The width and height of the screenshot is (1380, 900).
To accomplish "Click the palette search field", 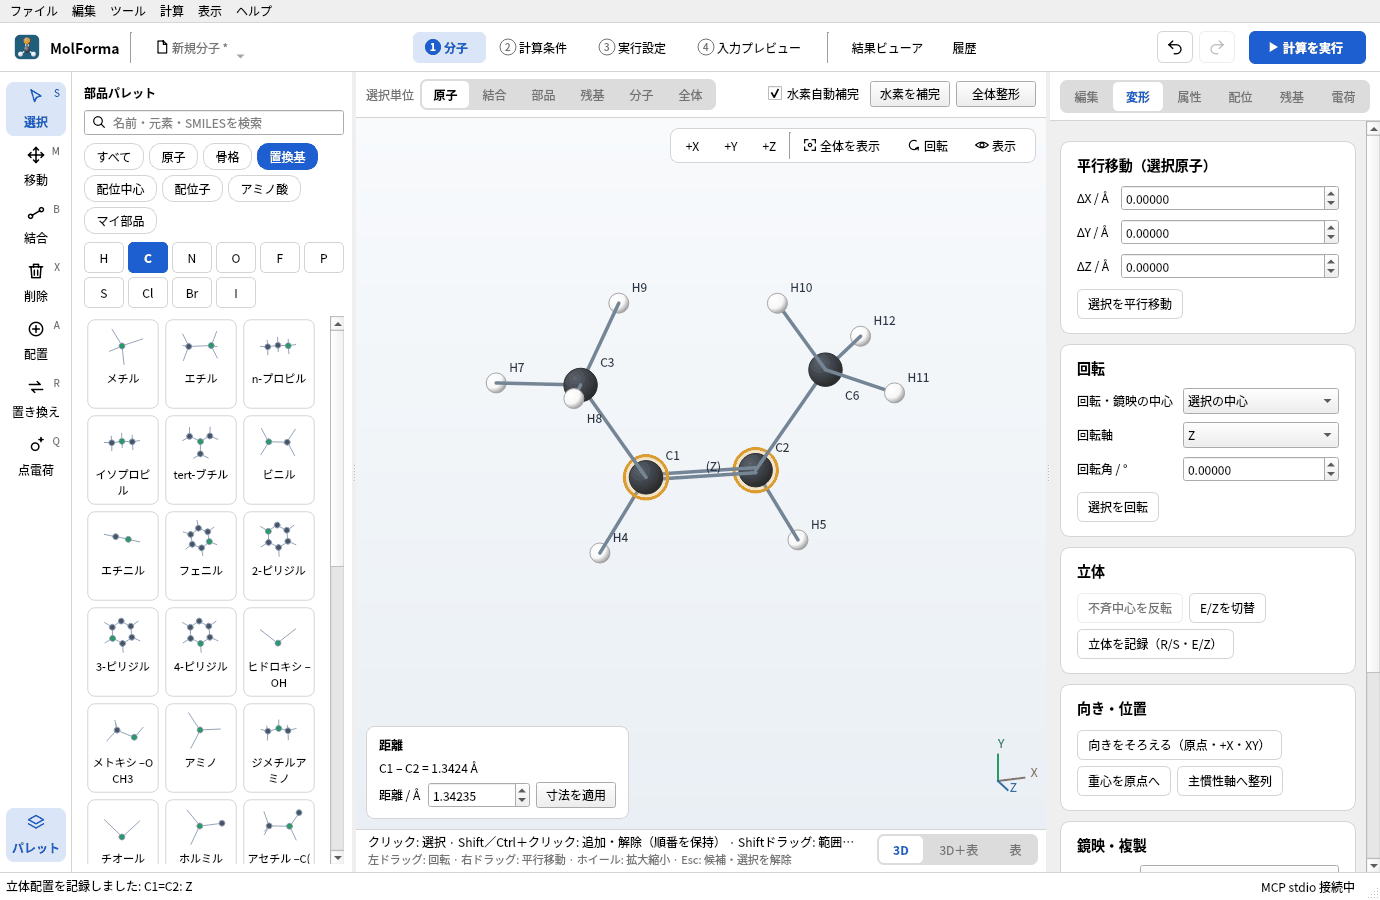I will [214, 122].
